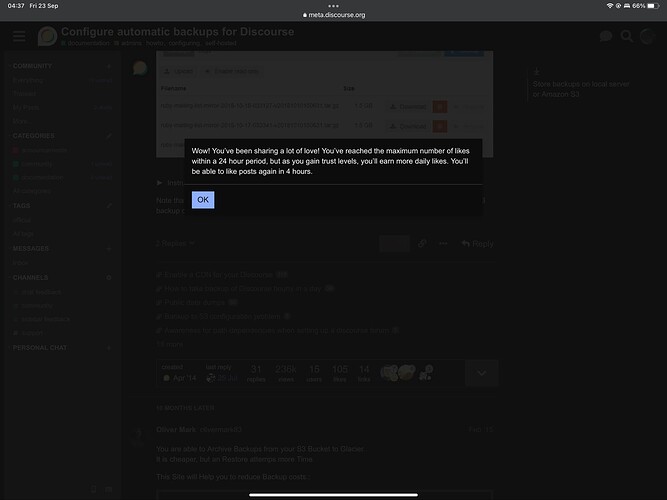Open topic title 'Configure automatic backups for Discourse'
Viewport: 667px width, 500px height.
pyautogui.click(x=177, y=32)
